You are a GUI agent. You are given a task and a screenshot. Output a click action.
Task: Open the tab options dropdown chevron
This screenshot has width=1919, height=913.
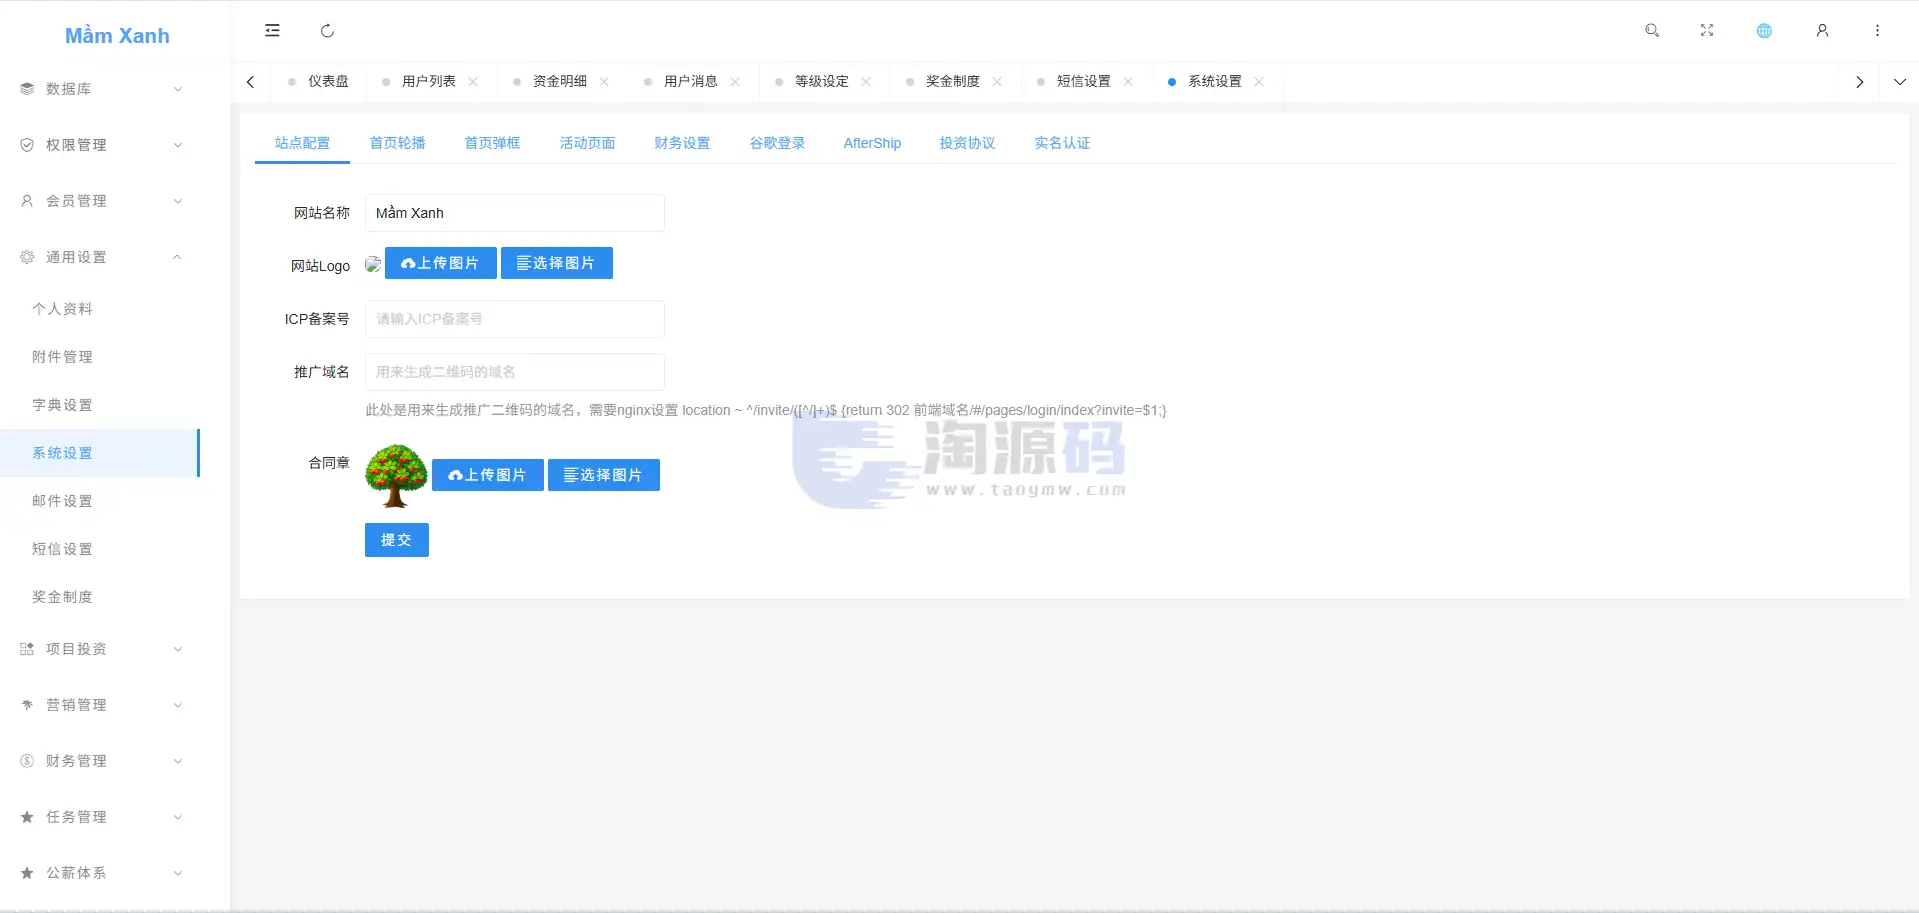1899,82
